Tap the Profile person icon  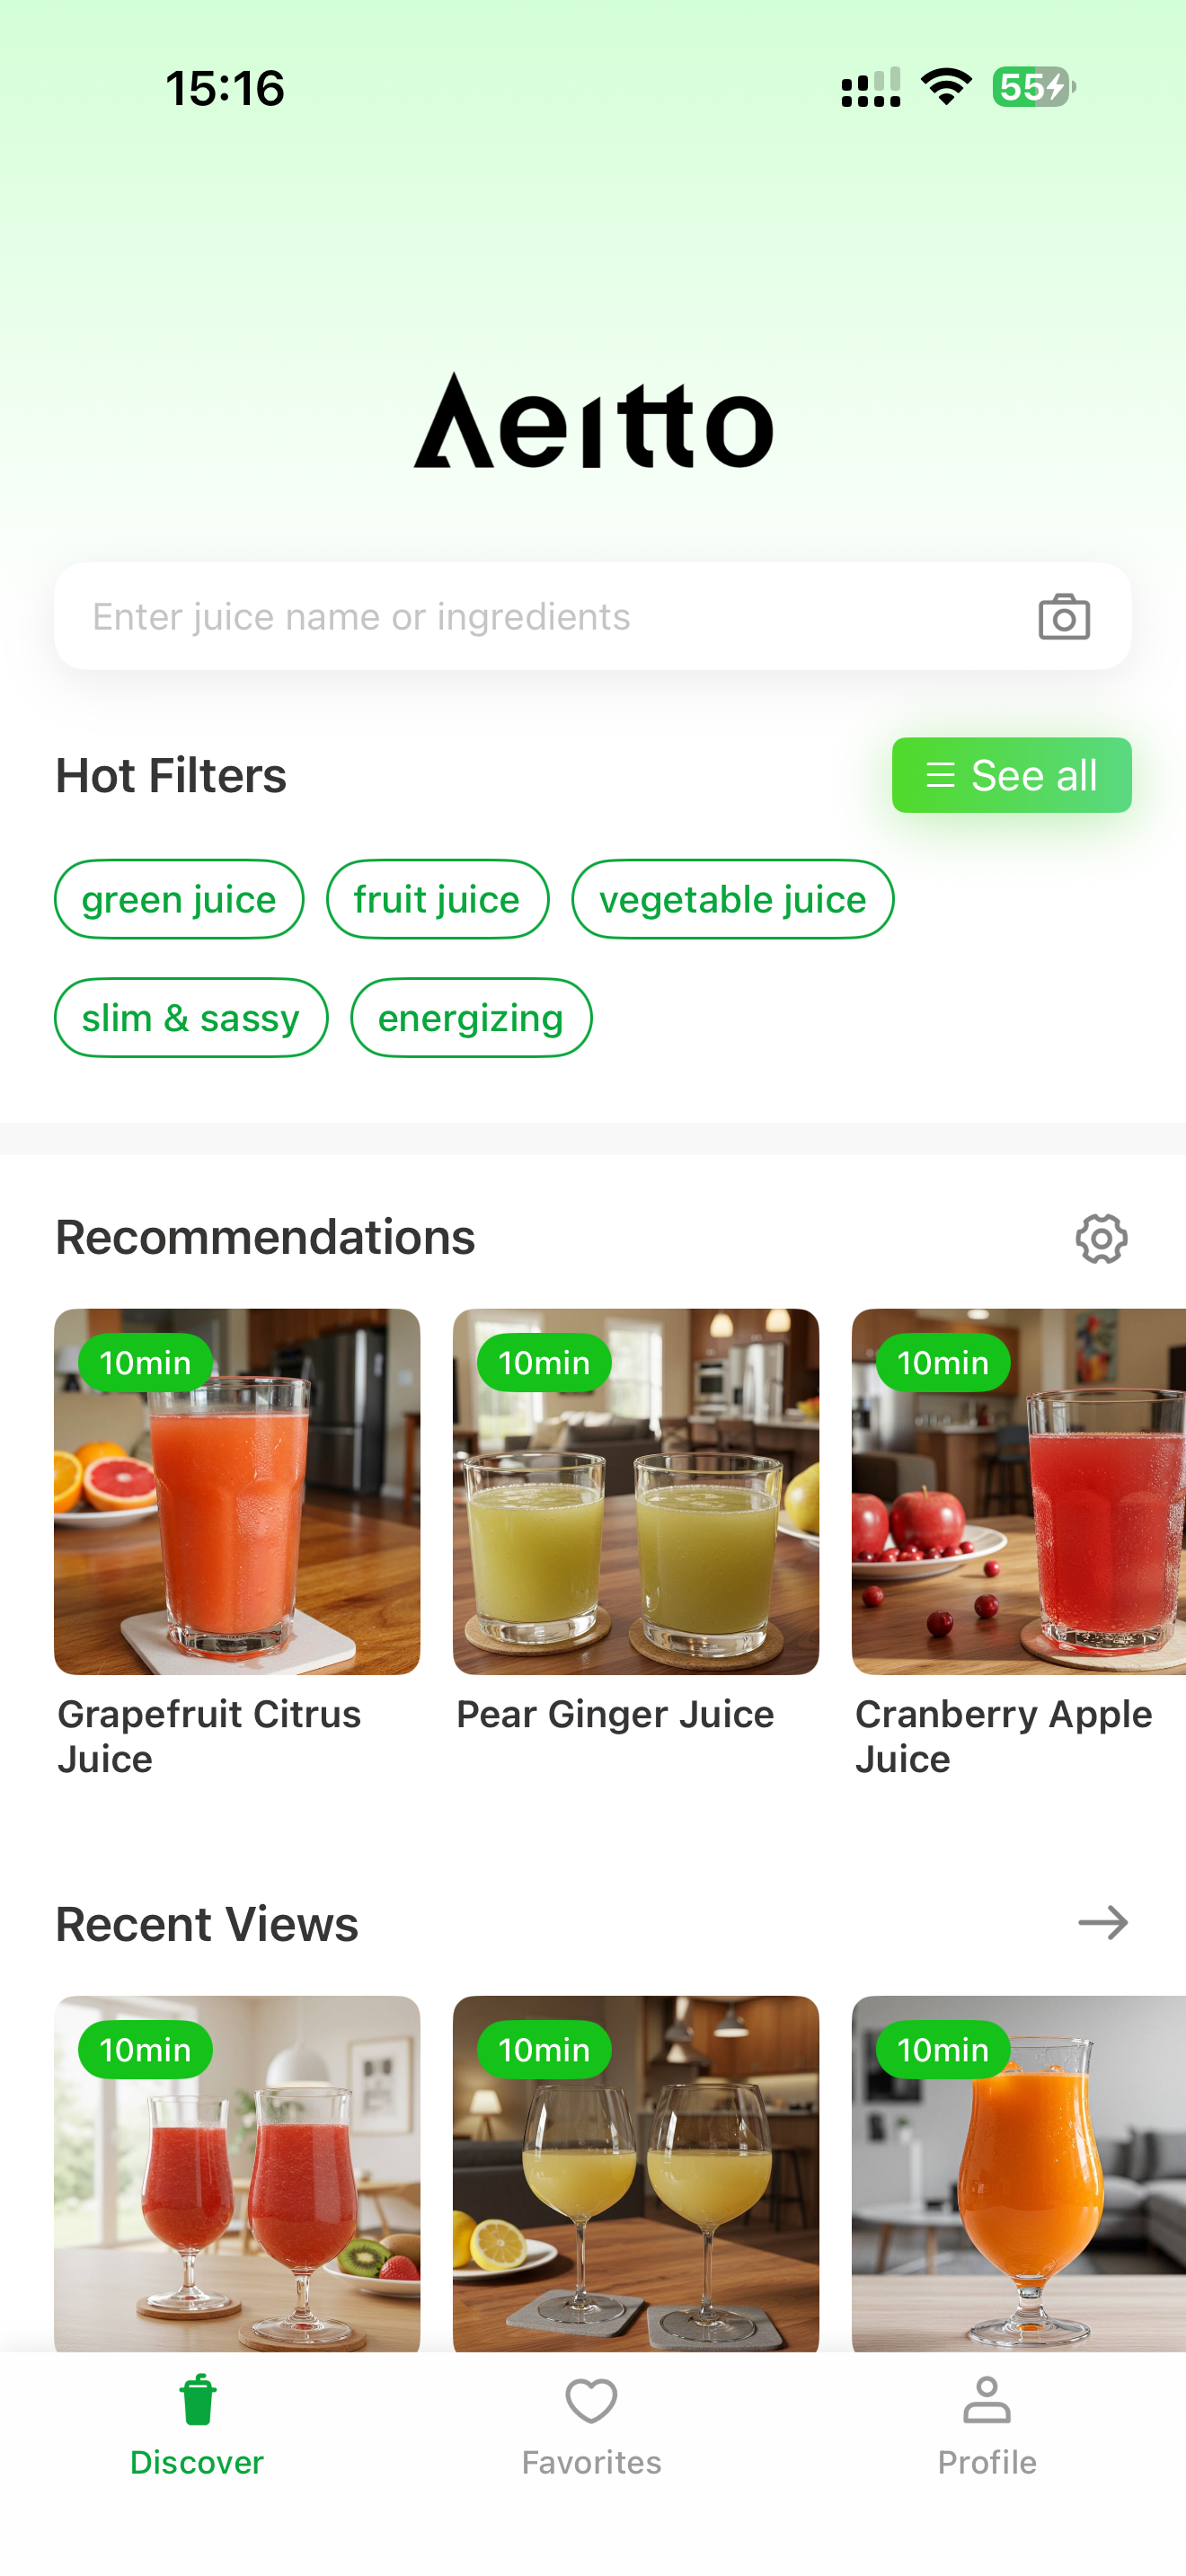pos(987,2400)
